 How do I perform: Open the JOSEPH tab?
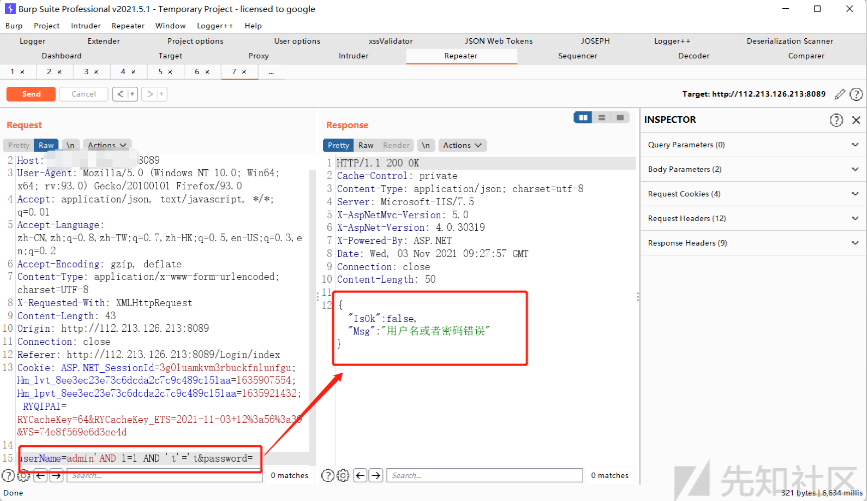[595, 41]
